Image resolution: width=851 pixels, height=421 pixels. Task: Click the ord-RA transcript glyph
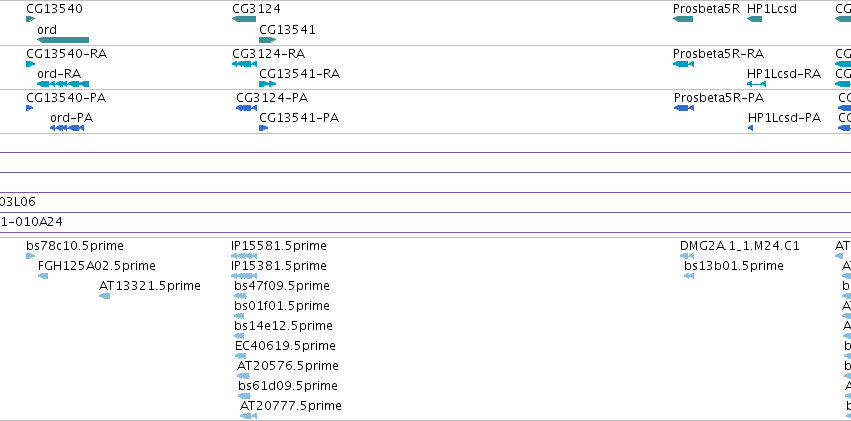click(x=63, y=84)
